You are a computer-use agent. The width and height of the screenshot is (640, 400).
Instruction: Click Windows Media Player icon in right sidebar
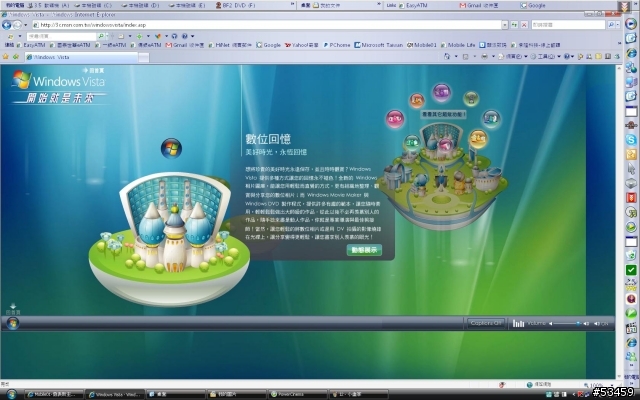point(631,24)
